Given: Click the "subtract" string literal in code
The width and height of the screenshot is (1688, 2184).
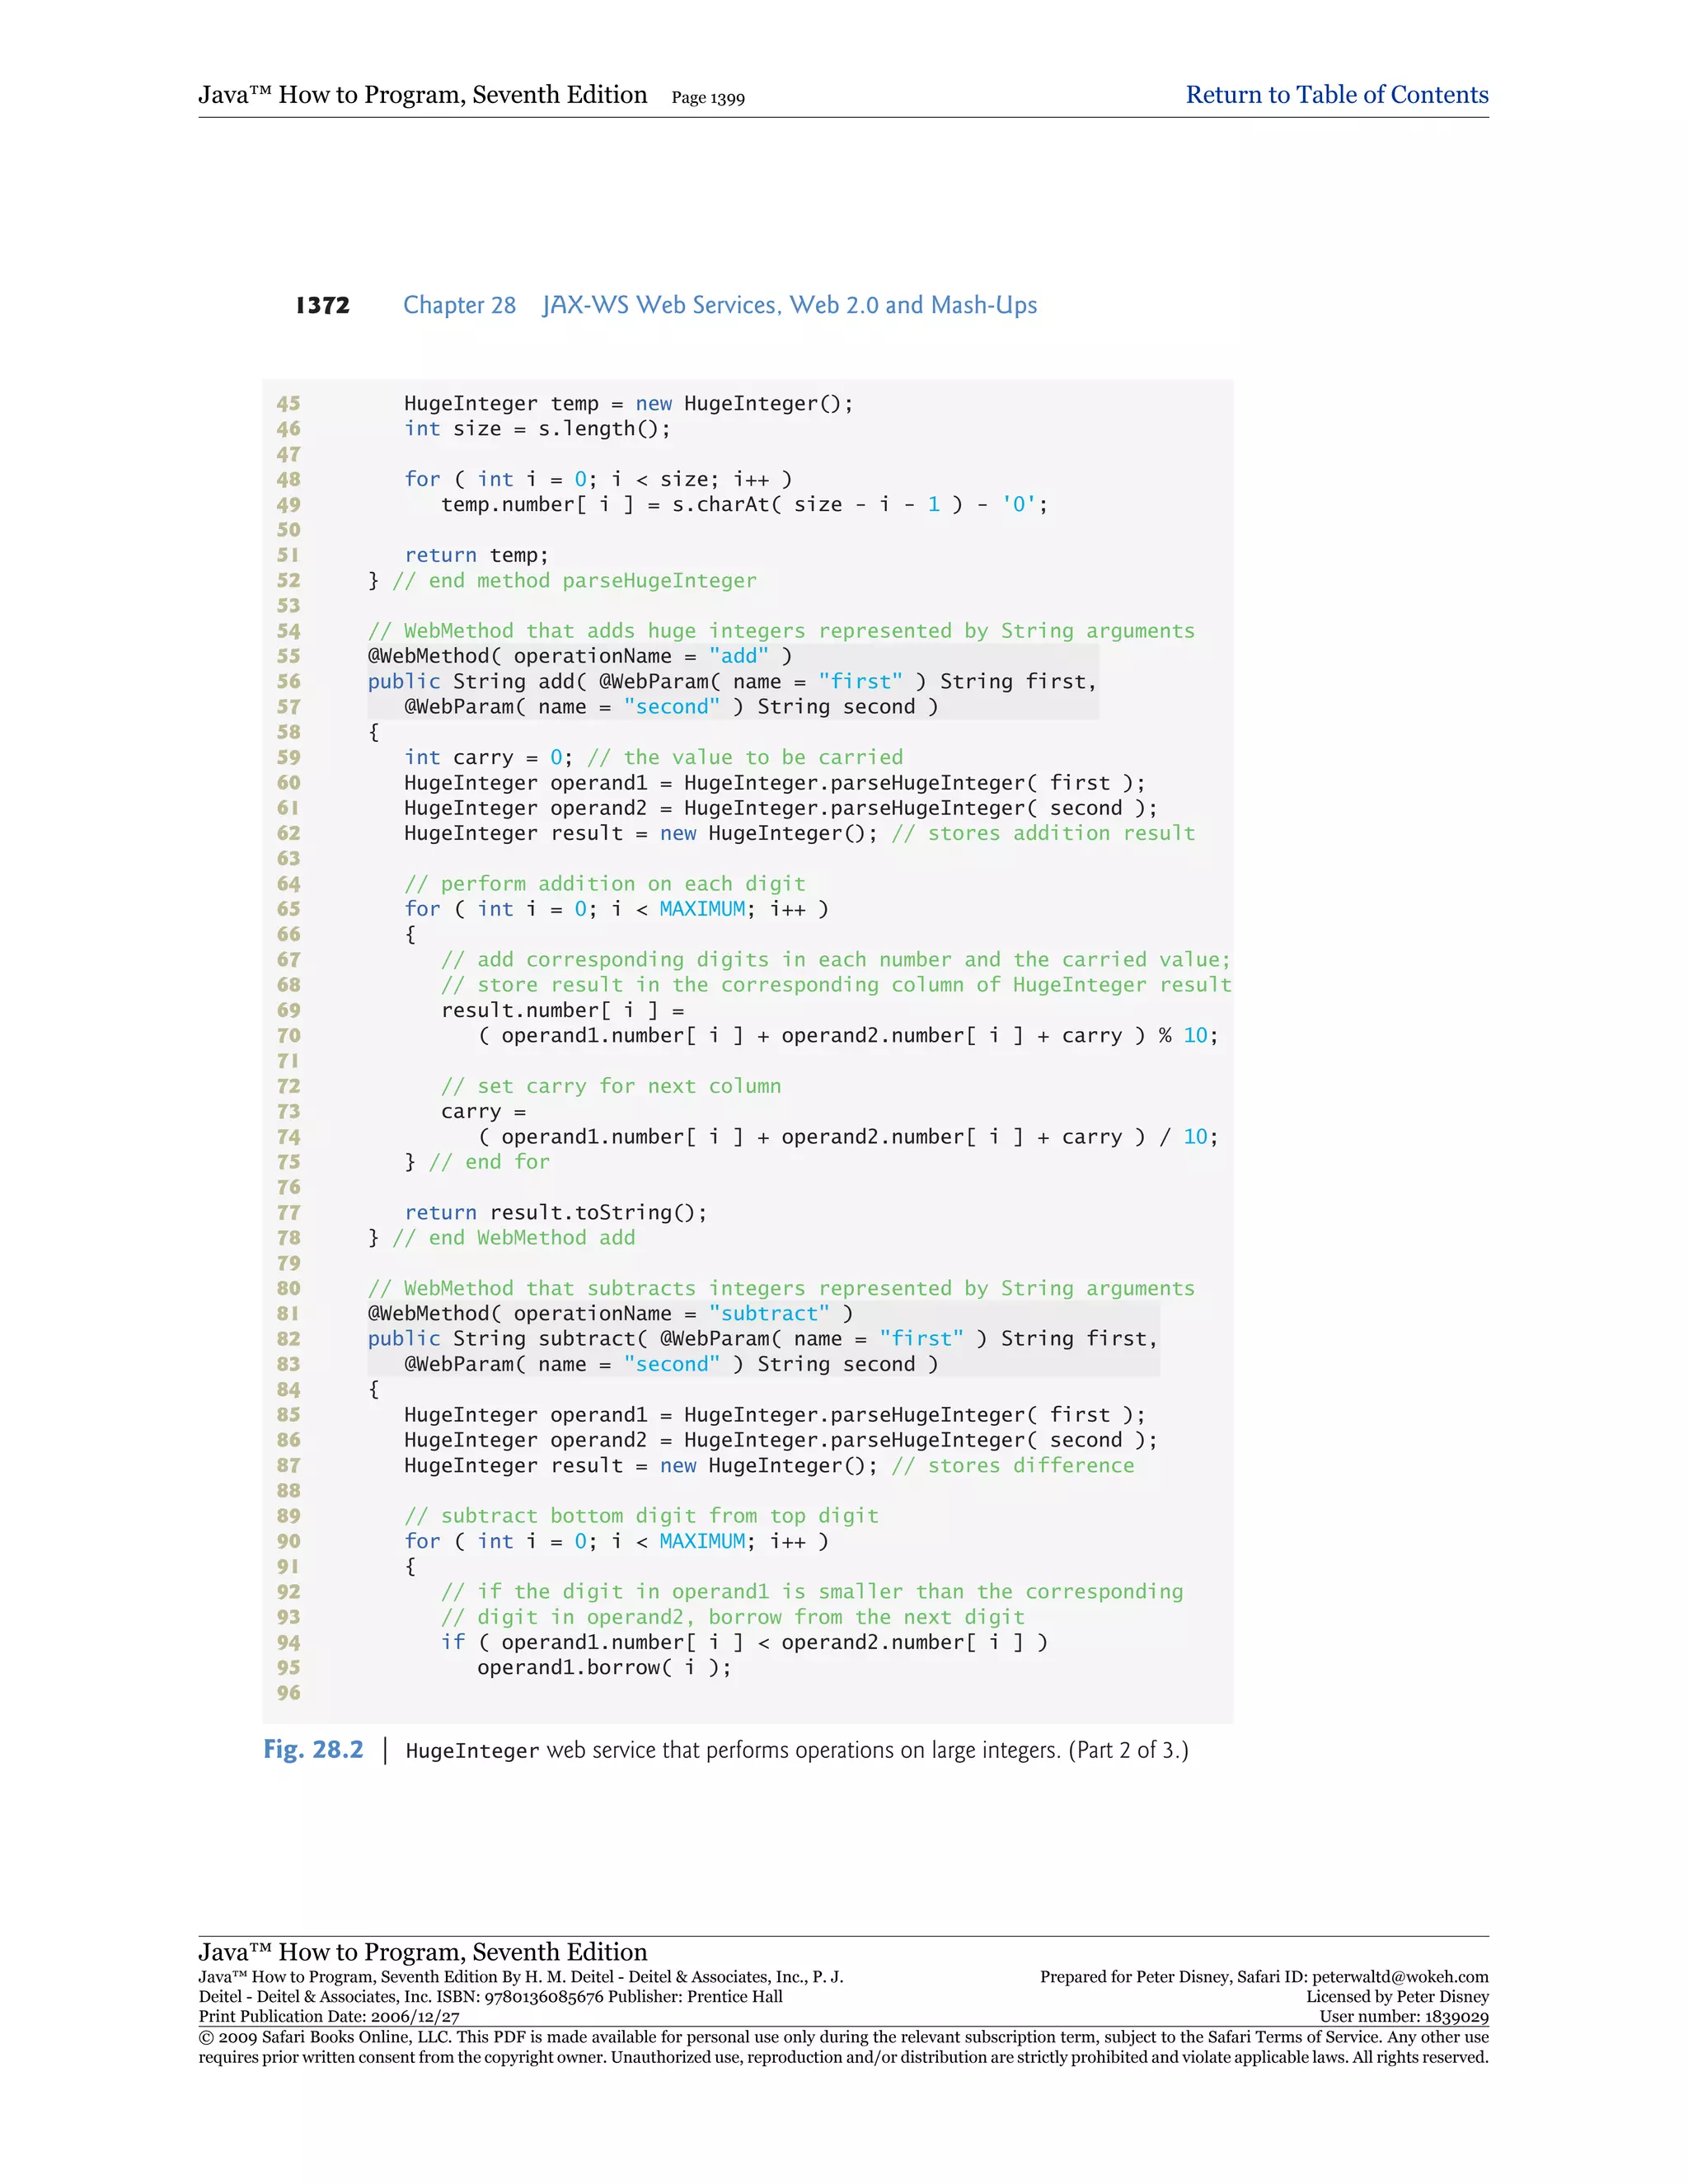Looking at the screenshot, I should click(x=768, y=1313).
